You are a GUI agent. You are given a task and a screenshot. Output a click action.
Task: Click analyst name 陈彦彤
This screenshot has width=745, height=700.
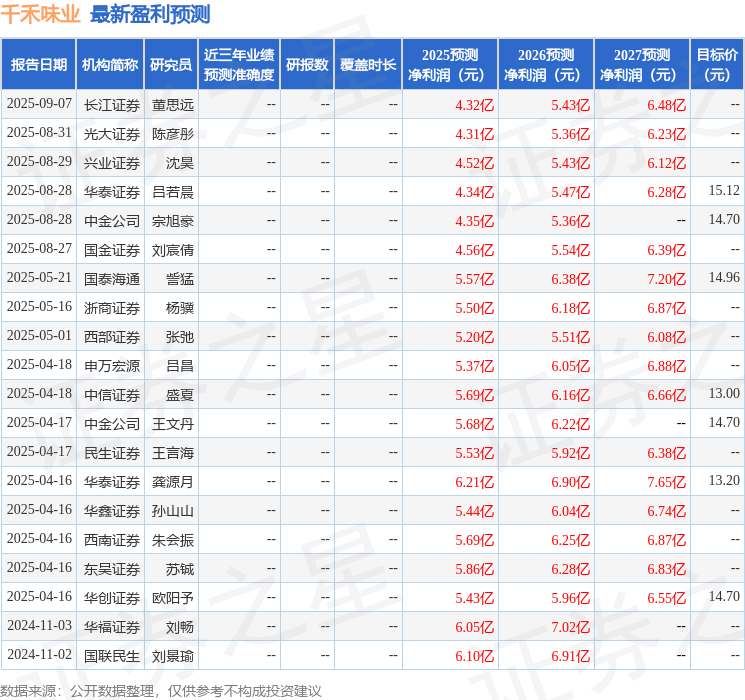coord(173,134)
